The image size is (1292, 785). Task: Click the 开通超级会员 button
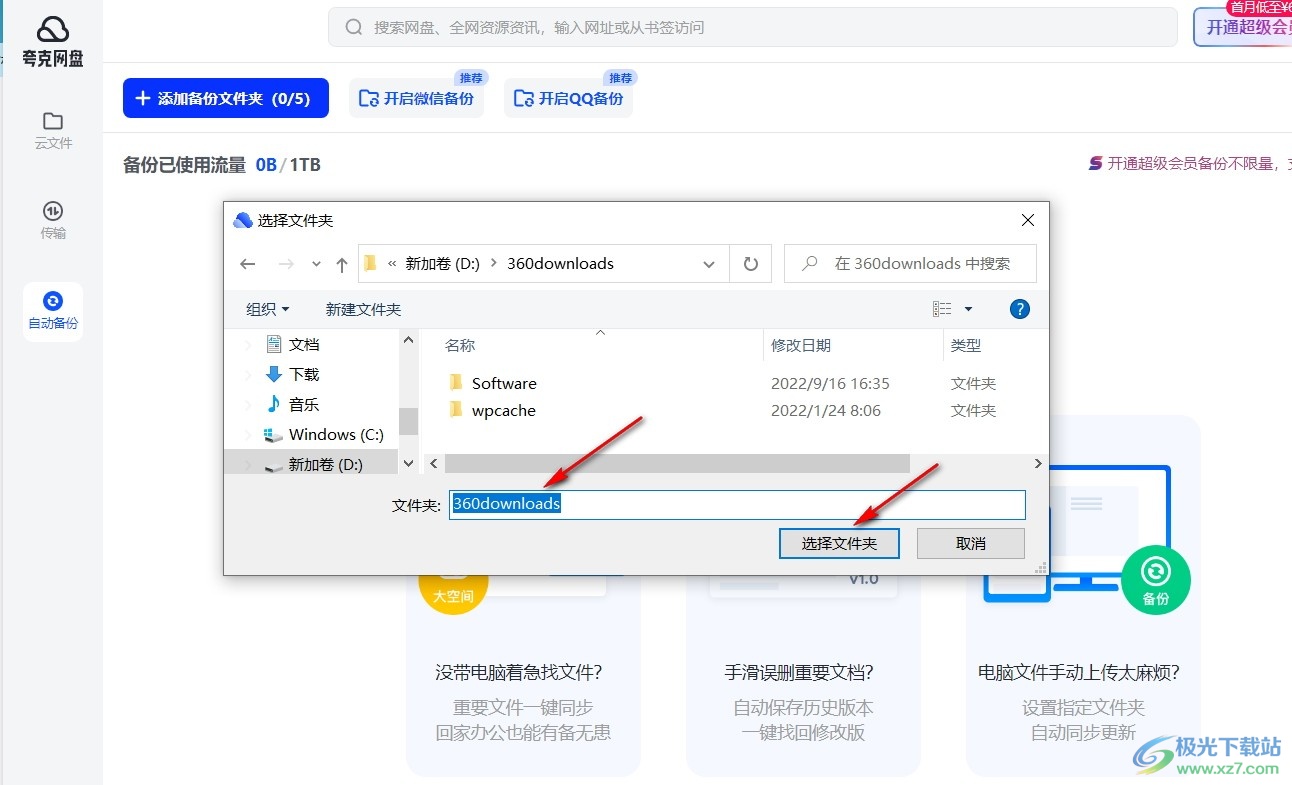pos(1242,27)
